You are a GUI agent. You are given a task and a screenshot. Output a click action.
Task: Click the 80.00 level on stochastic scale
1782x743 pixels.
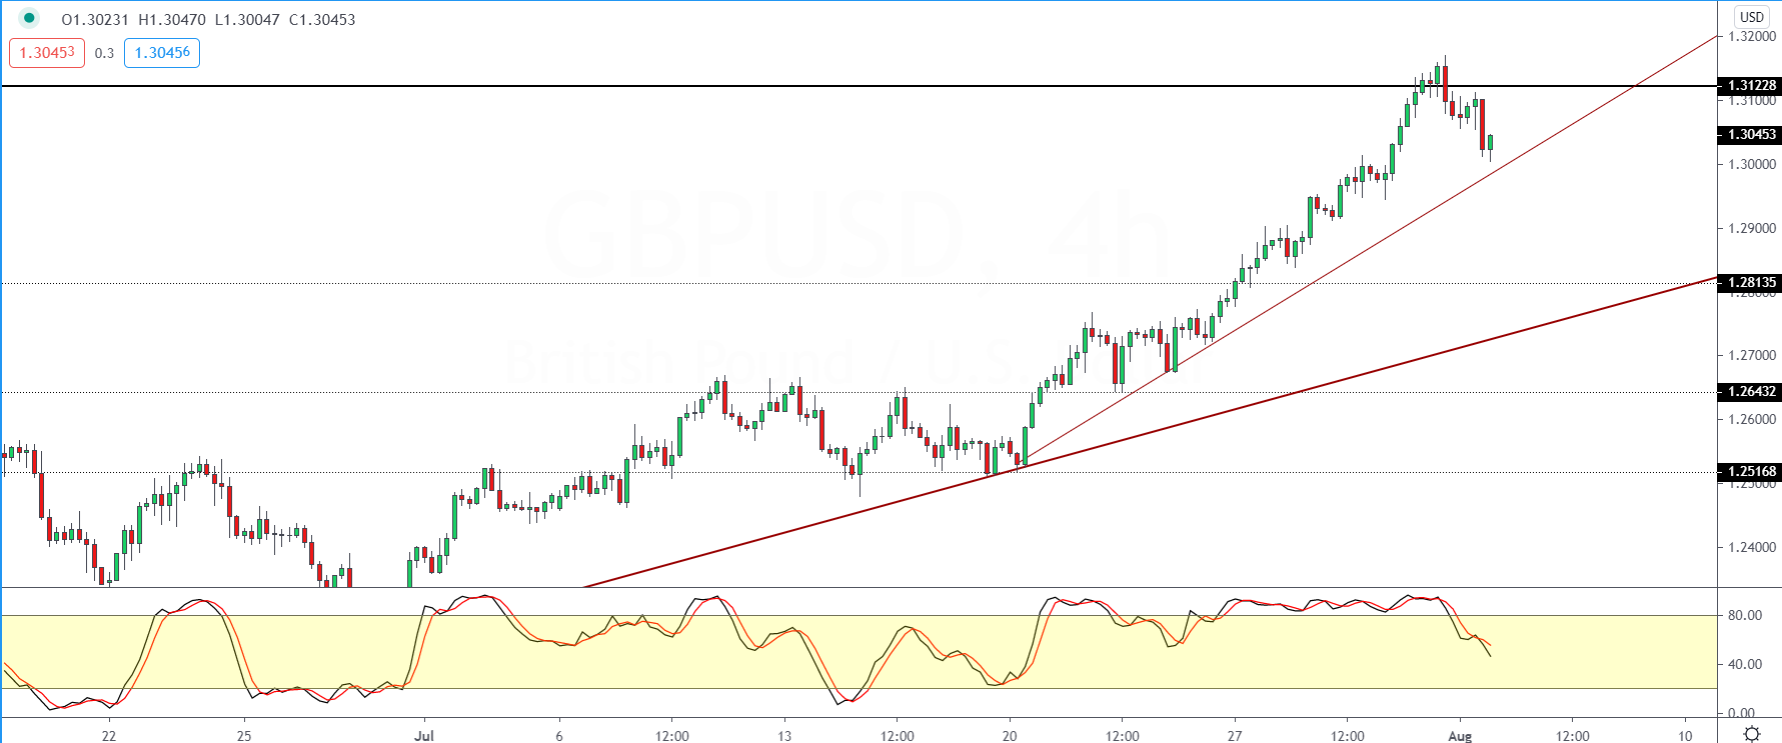1745,615
